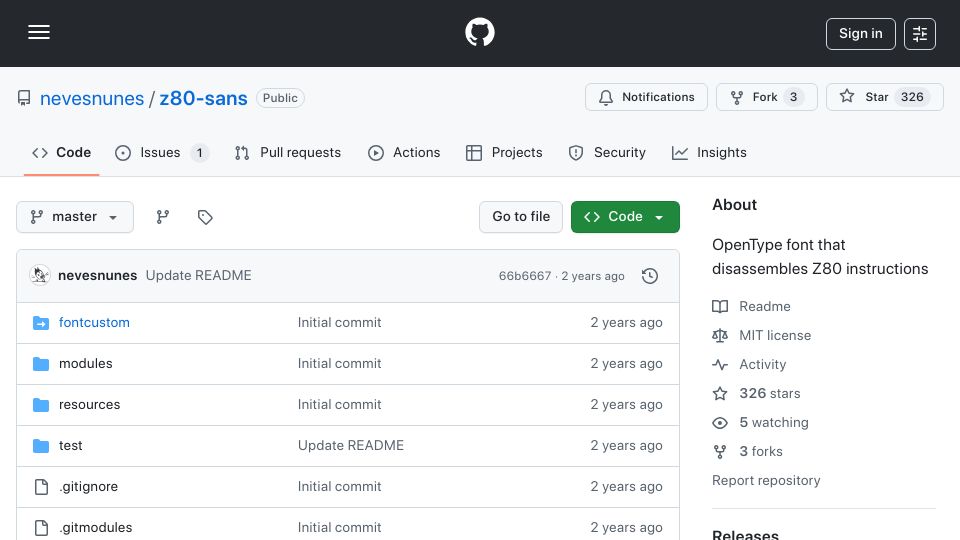Click the Go to file button

[521, 217]
